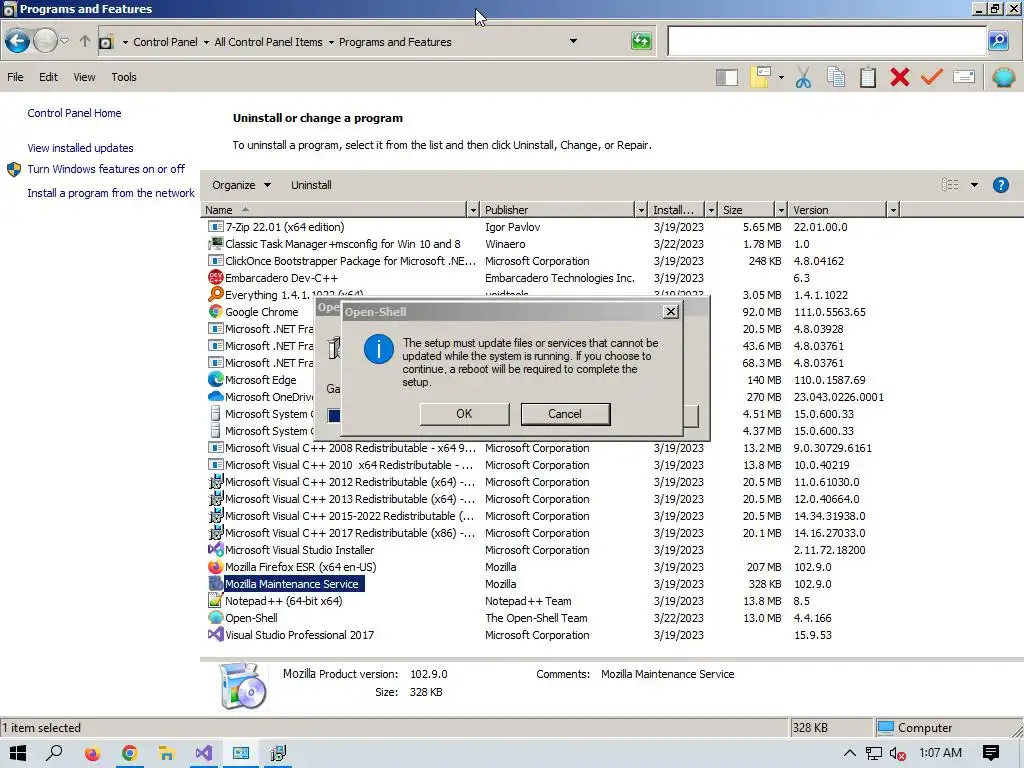Viewport: 1024px width, 768px height.
Task: Select Notepad++ (64-bit x64) entry
Action: tap(283, 601)
